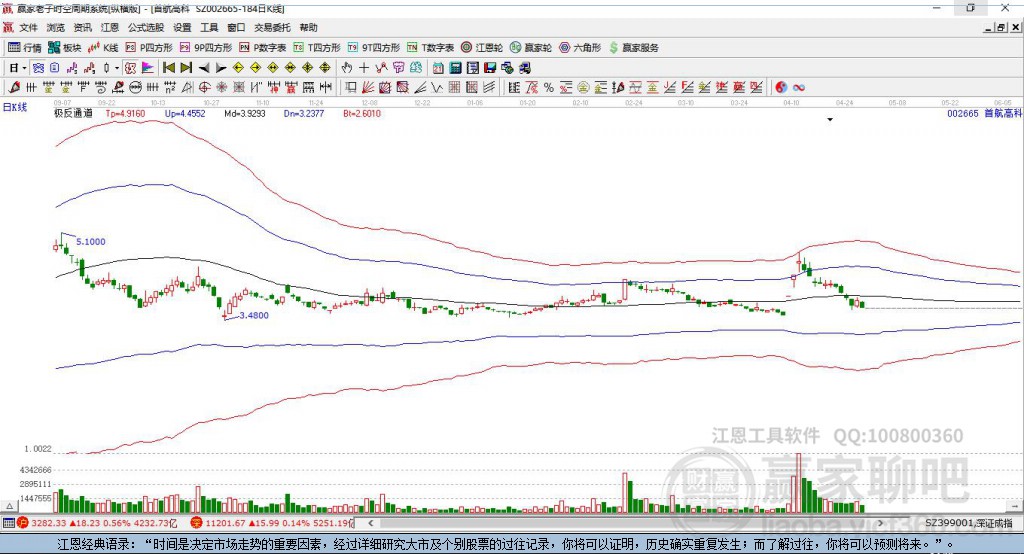Open the 赢家轮 wheel tool
This screenshot has height=554, width=1024.
[531, 48]
